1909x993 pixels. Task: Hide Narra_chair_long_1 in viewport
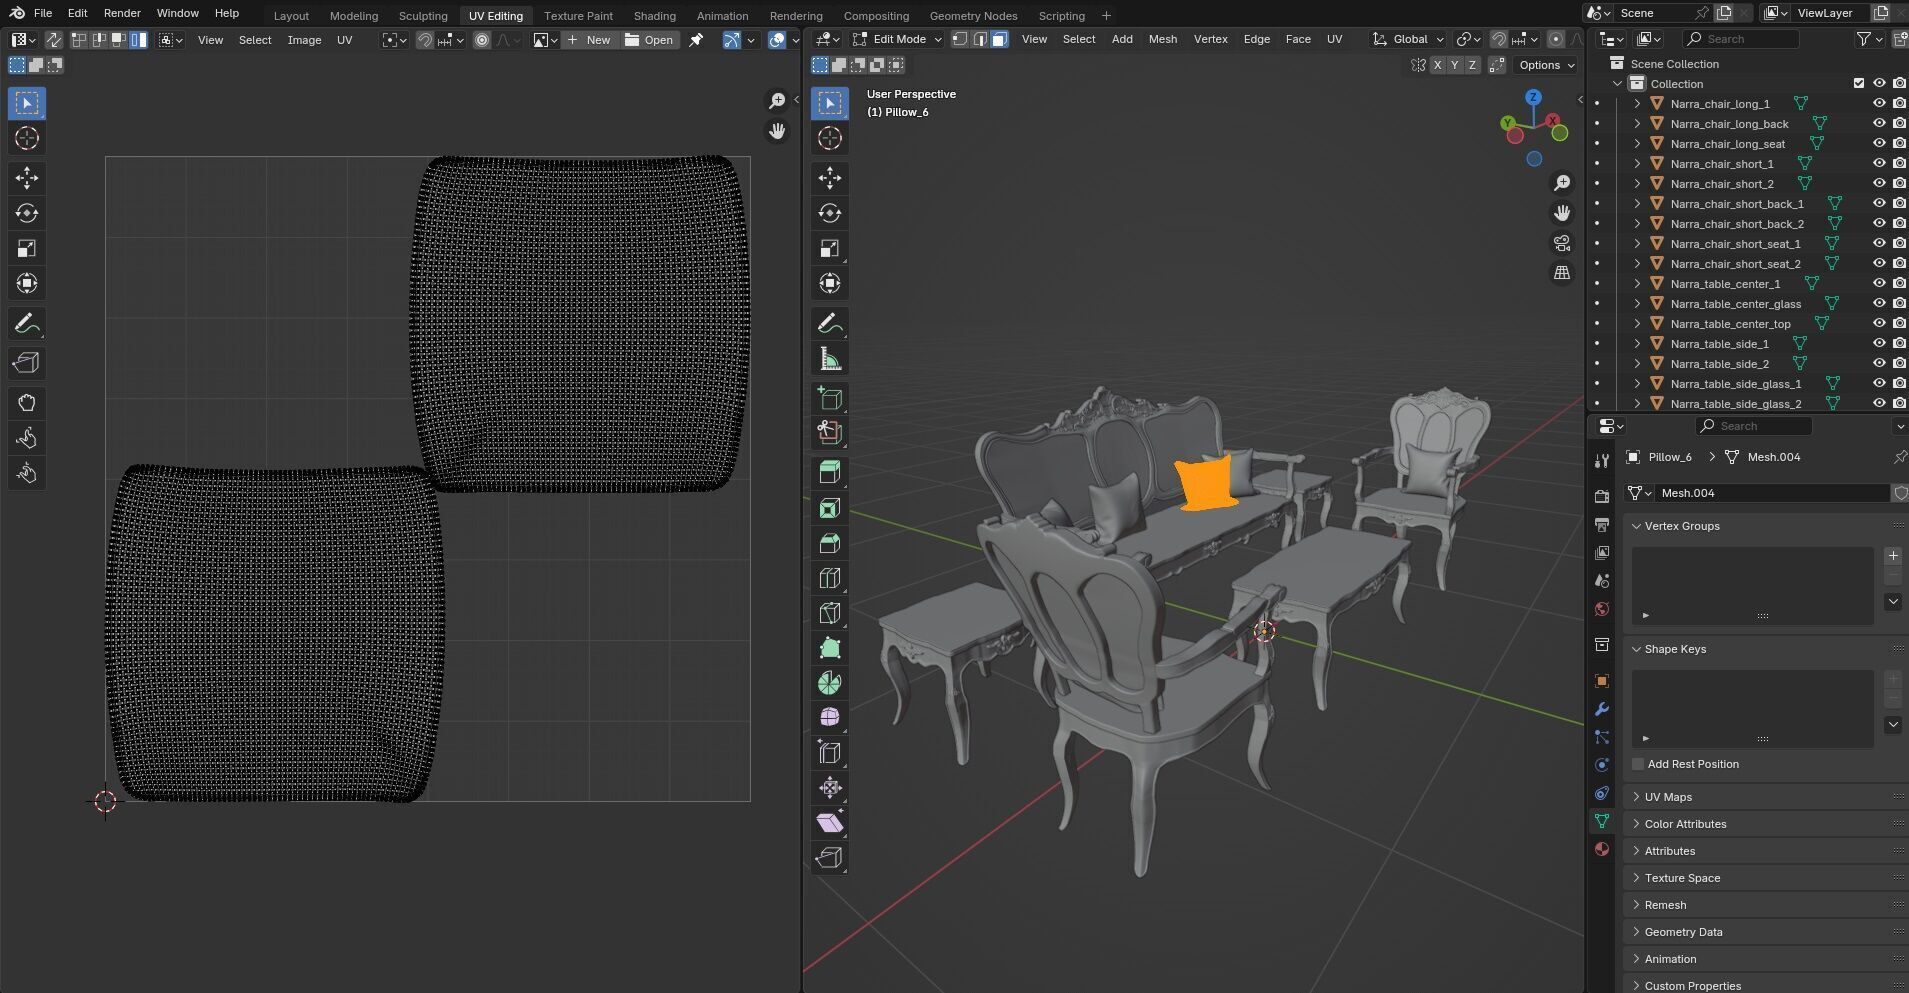(1879, 103)
